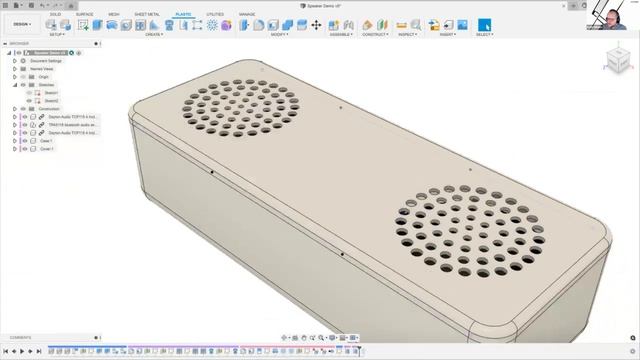Open the CONSTRUCT dropdown label
Screen dimensions: 640x360
pos(375,35)
